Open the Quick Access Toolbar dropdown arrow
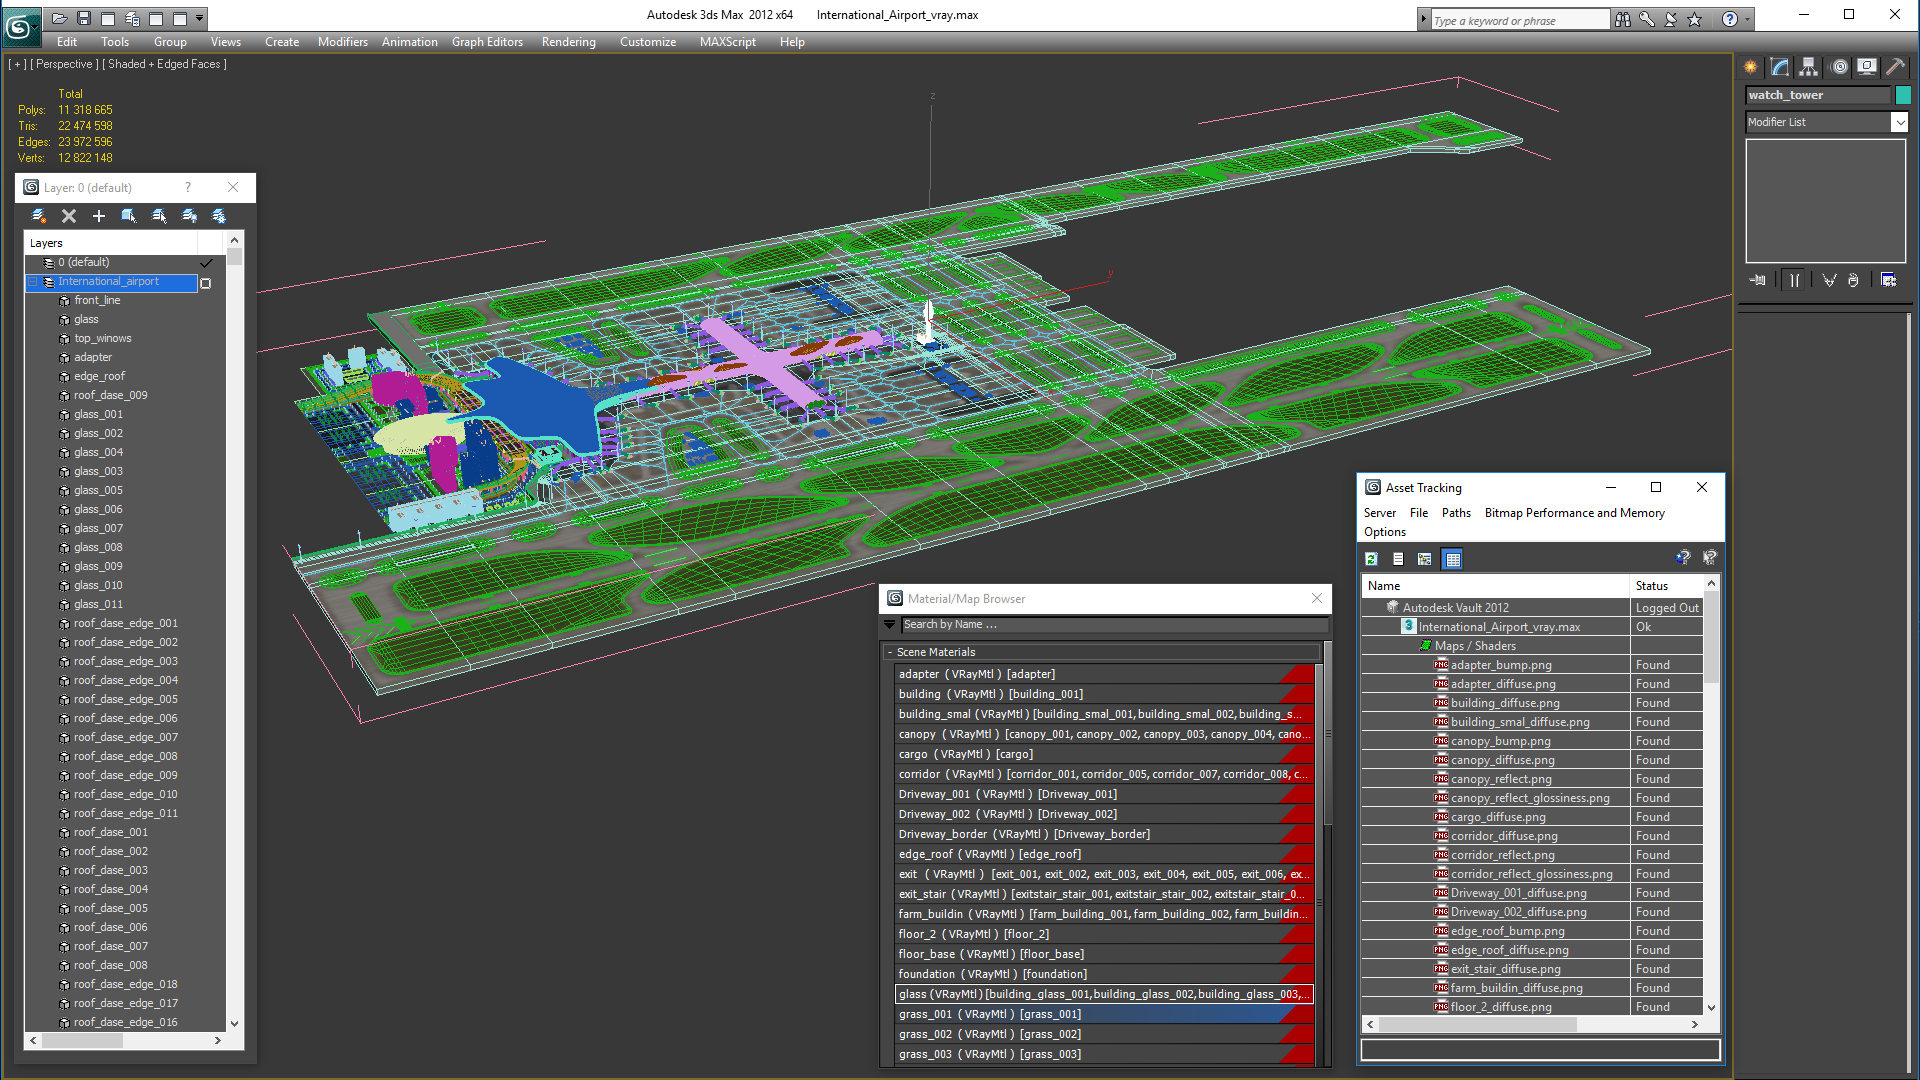1920x1080 pixels. [x=200, y=18]
